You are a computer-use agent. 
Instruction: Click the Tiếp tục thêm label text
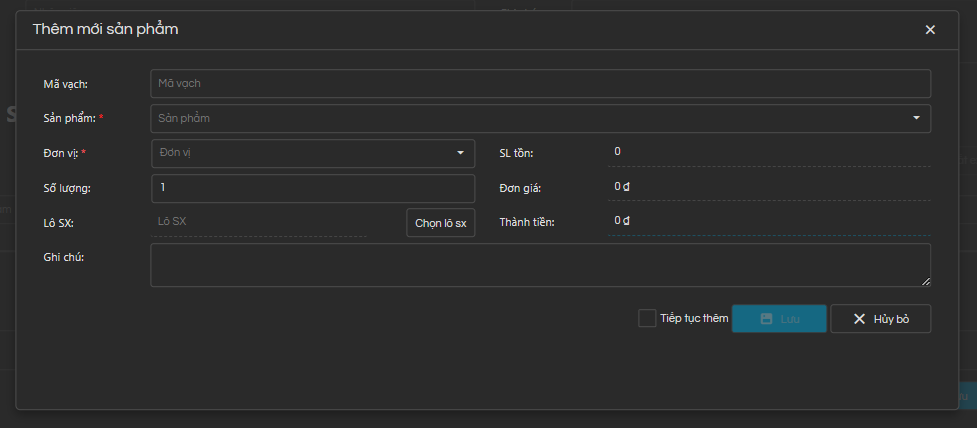[694, 318]
